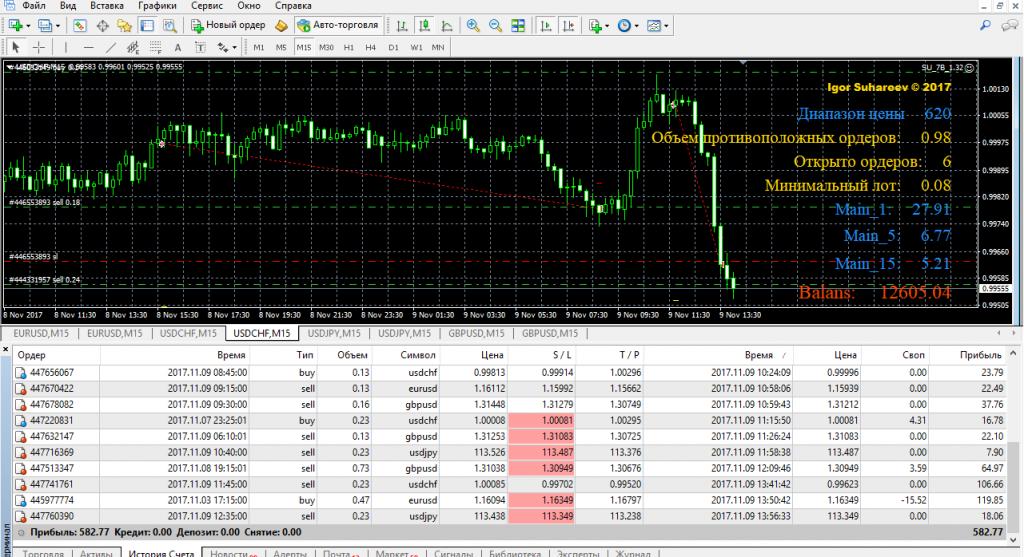This screenshot has width=1024, height=557.
Task: Select the trendline drawing tool
Action: 111,47
